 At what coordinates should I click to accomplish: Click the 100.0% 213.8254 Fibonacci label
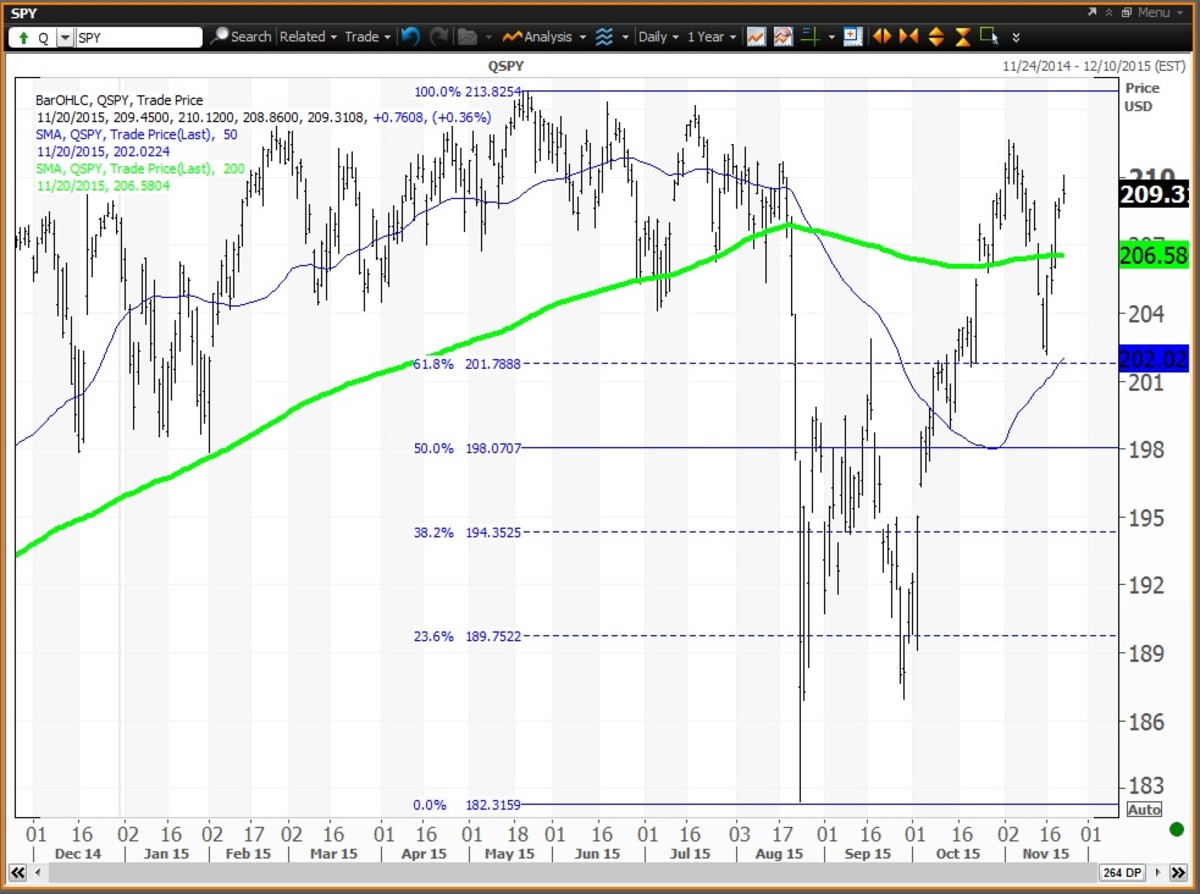[467, 92]
